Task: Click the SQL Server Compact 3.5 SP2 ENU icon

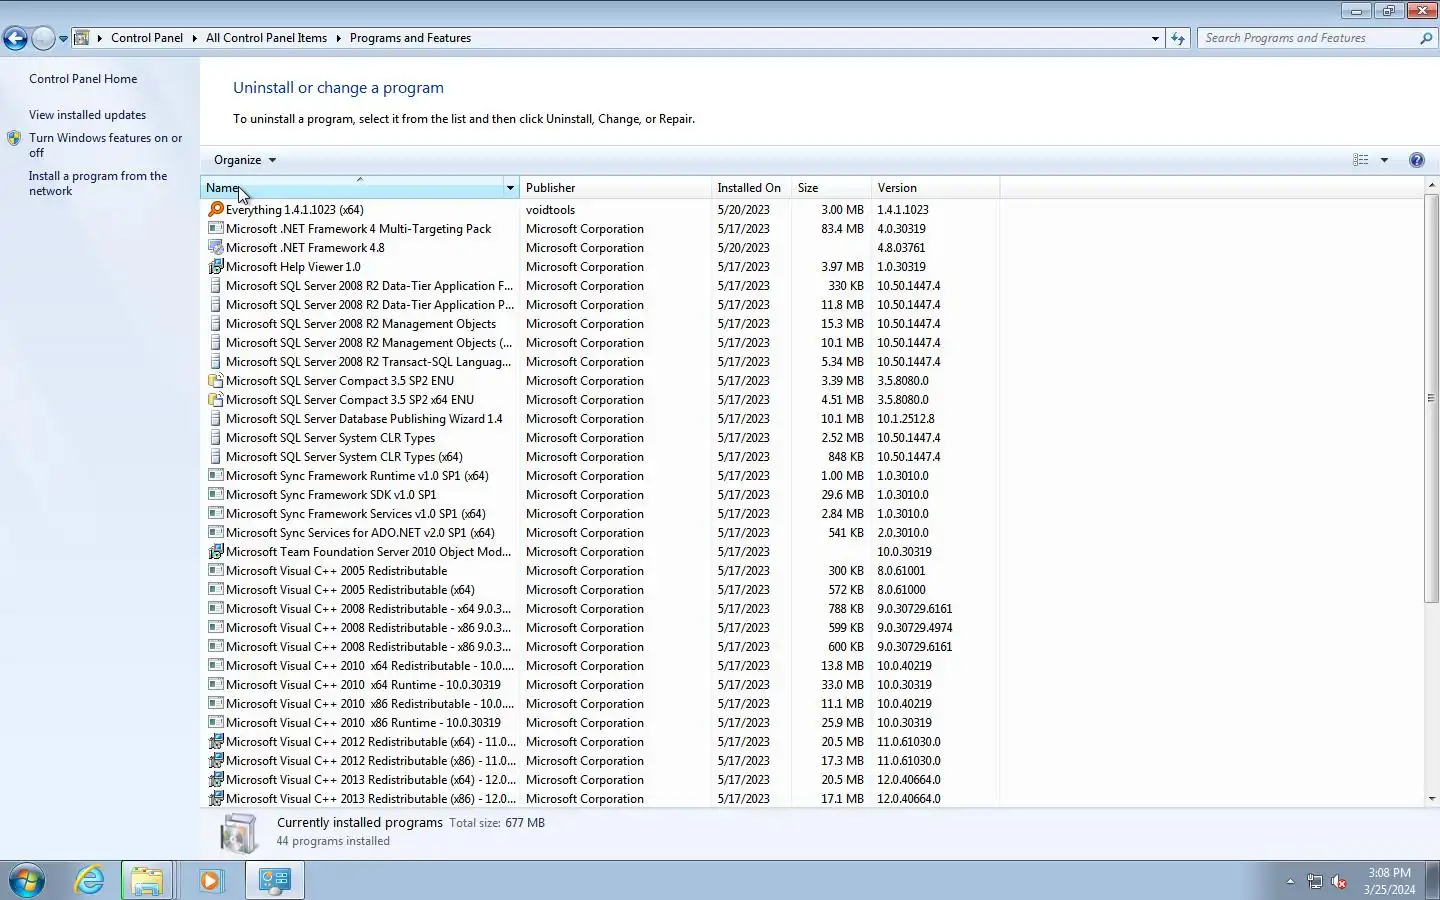Action: coord(215,381)
